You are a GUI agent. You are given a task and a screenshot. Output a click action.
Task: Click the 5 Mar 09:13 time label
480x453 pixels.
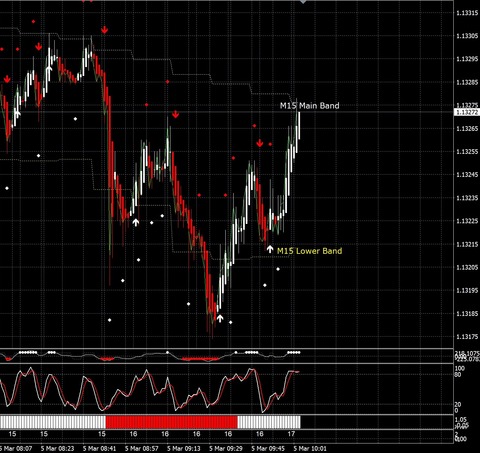(184, 448)
